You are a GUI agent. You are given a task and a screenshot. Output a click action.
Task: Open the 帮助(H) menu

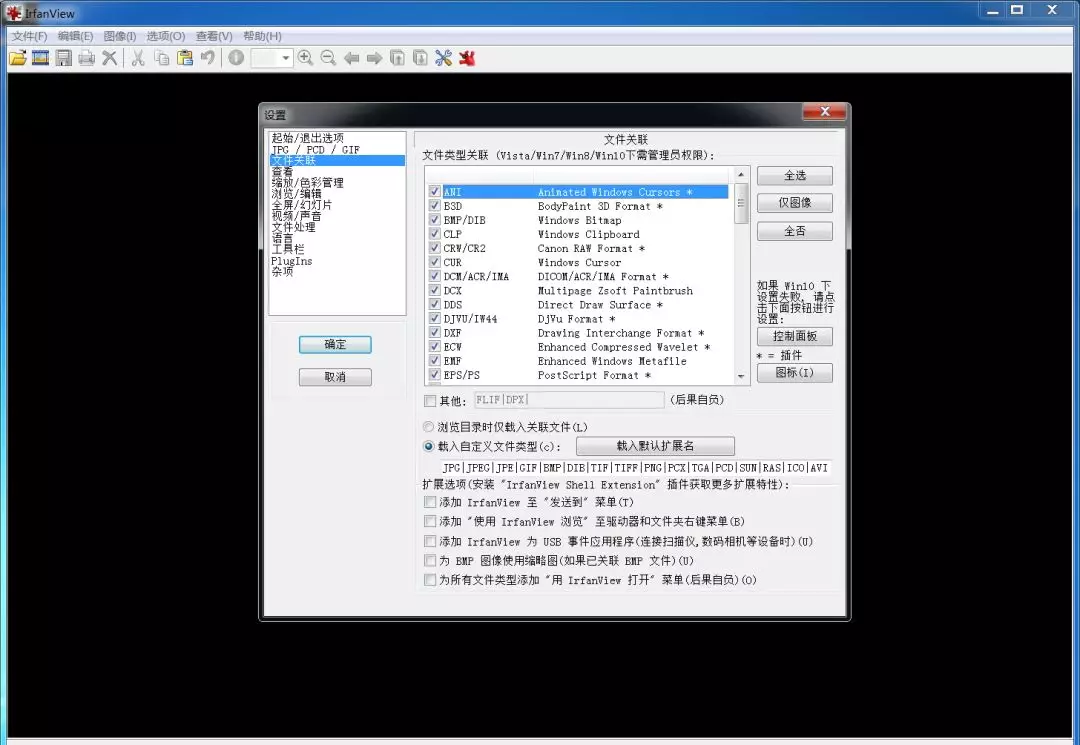(262, 36)
